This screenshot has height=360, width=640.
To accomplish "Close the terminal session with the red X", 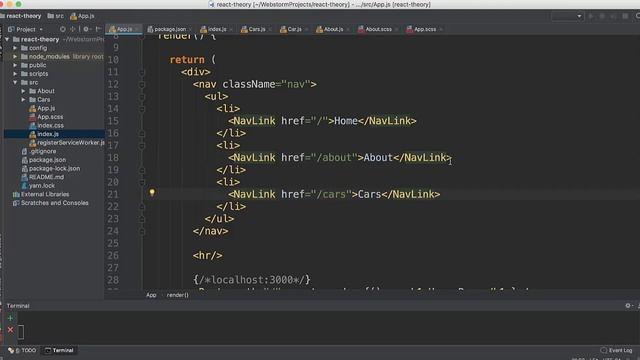I will tap(10, 330).
